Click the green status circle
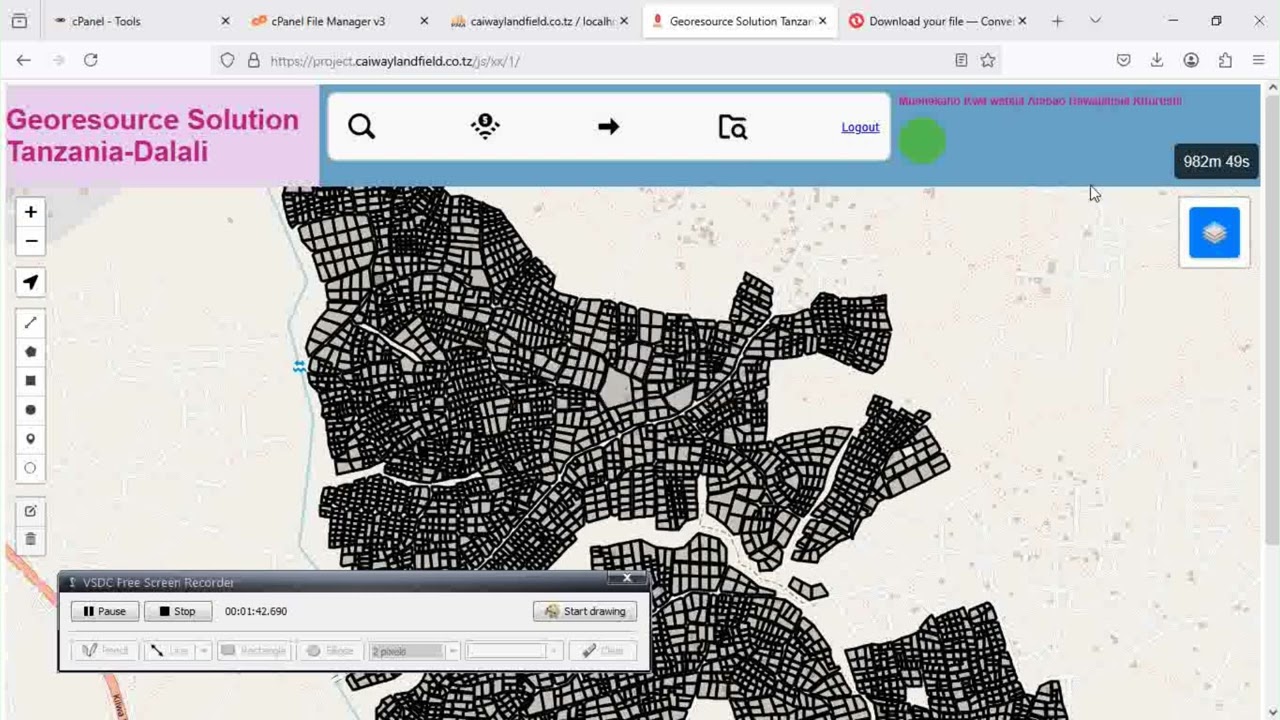The image size is (1280, 720). click(x=922, y=141)
